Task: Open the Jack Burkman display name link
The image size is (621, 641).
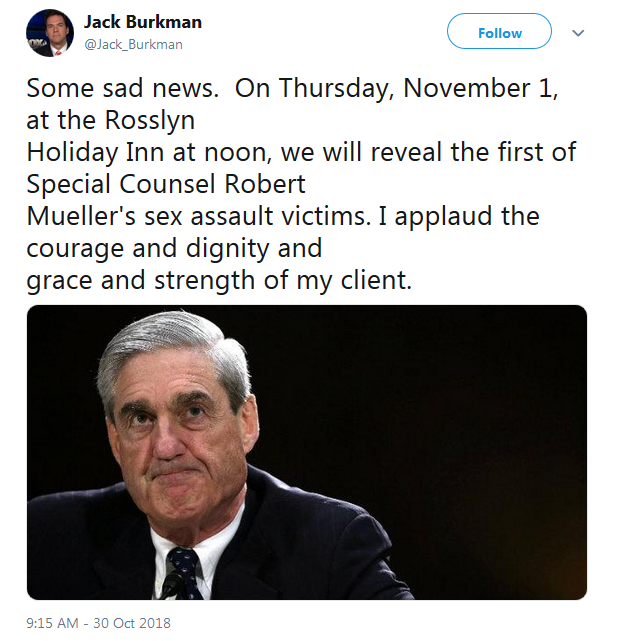Action: pos(143,22)
